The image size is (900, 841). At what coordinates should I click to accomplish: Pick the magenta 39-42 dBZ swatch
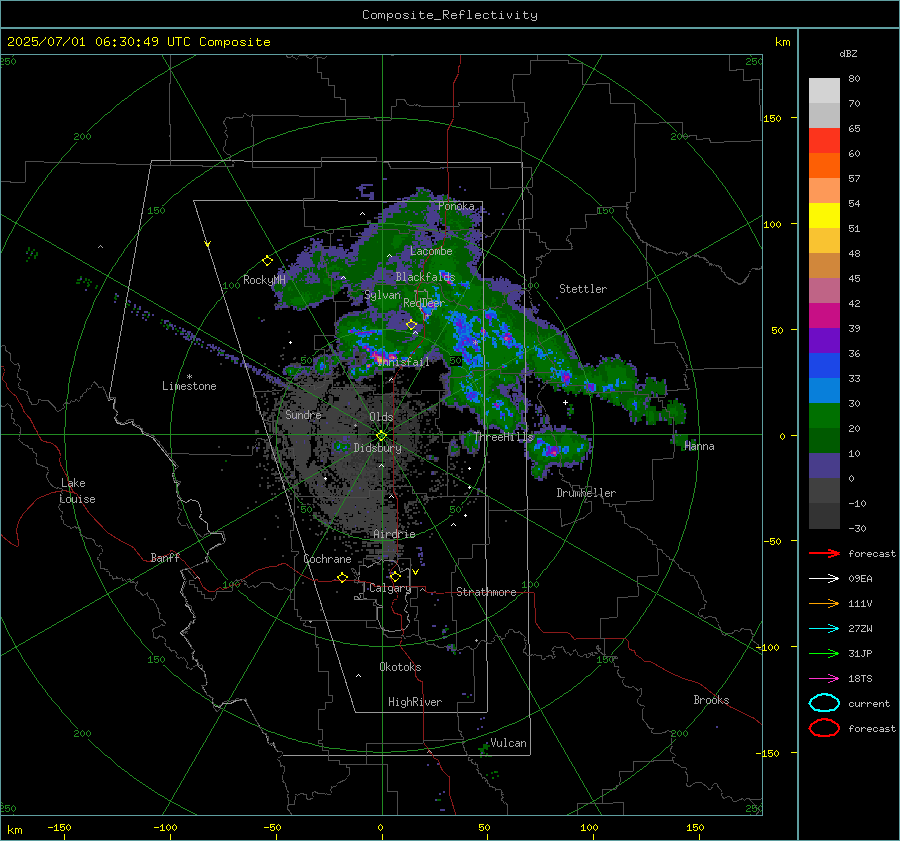coord(824,316)
